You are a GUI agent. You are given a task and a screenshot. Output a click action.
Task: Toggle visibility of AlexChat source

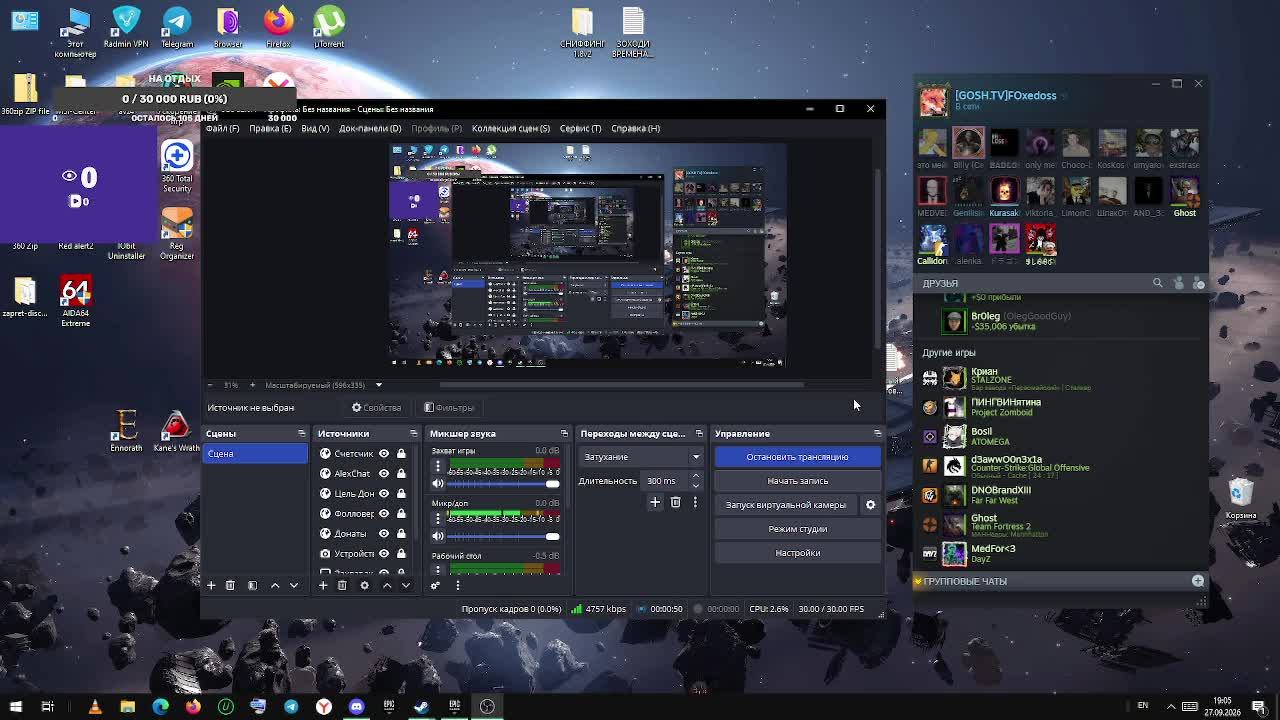pos(384,473)
